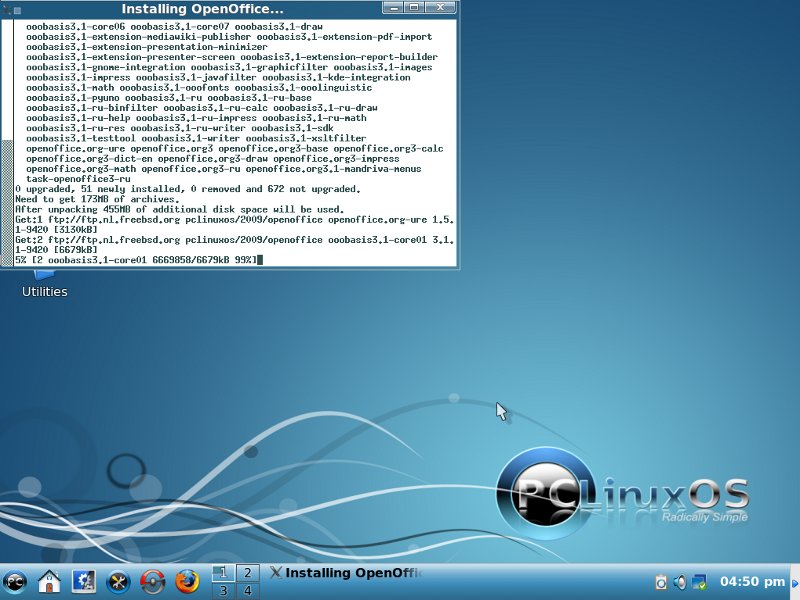The height and width of the screenshot is (600, 800).
Task: Click the 04:50 pm clock
Action: 752,581
